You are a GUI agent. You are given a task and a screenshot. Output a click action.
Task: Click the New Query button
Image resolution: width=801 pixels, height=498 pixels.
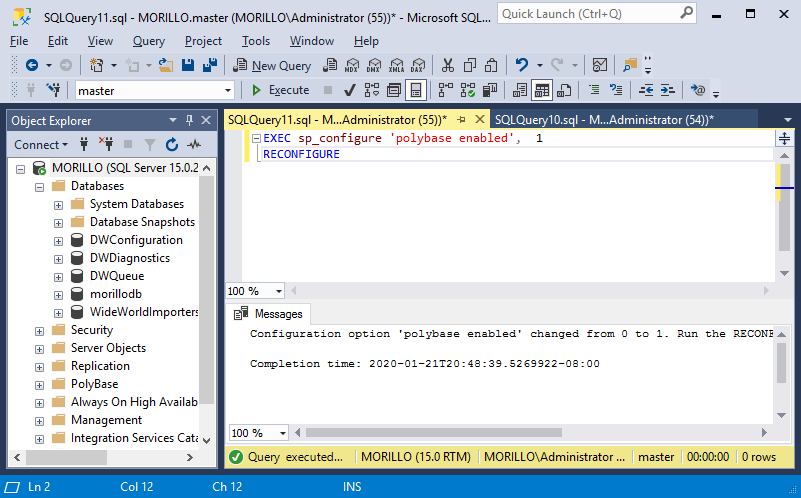(272, 65)
